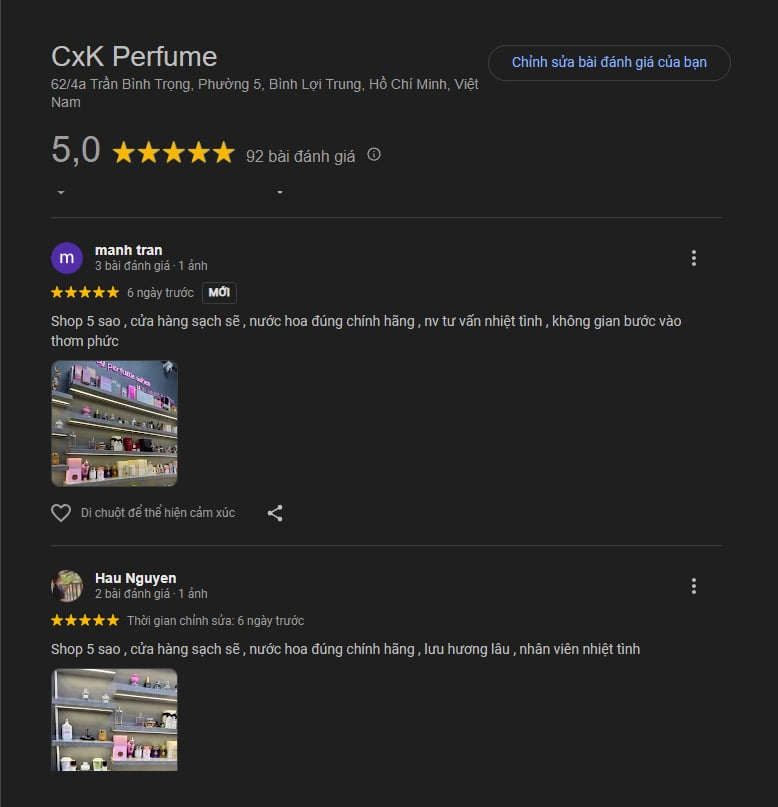Click the rating info icon beside 92 bài đánh giá
This screenshot has height=807, width=778.
374,154
